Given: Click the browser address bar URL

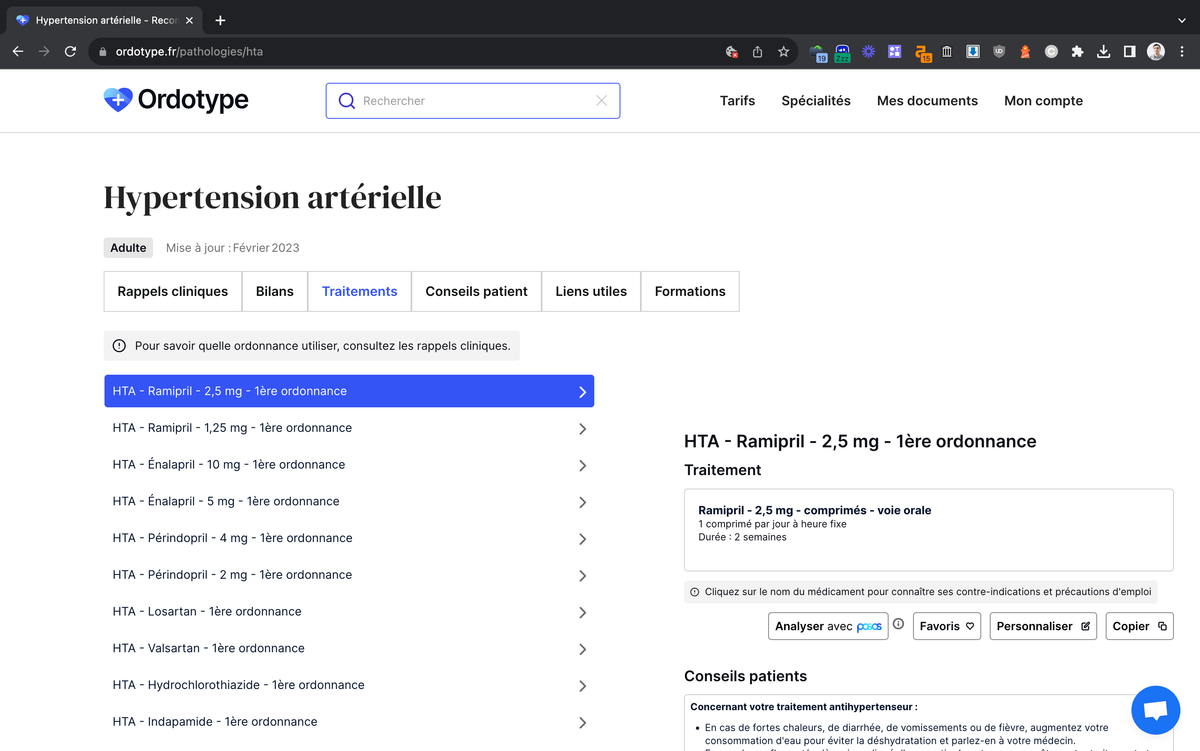Looking at the screenshot, I should coord(190,51).
